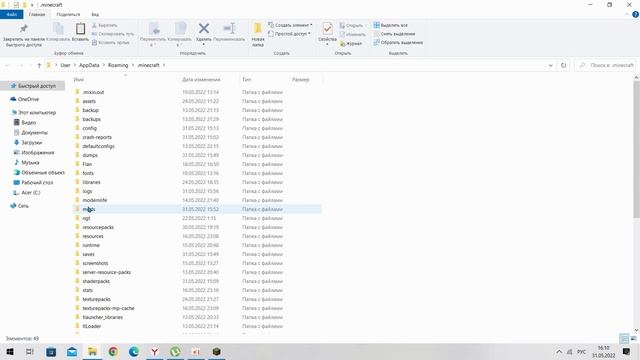
Task: Switch to the Поделиться (Share) ribbon tab
Action: point(68,14)
